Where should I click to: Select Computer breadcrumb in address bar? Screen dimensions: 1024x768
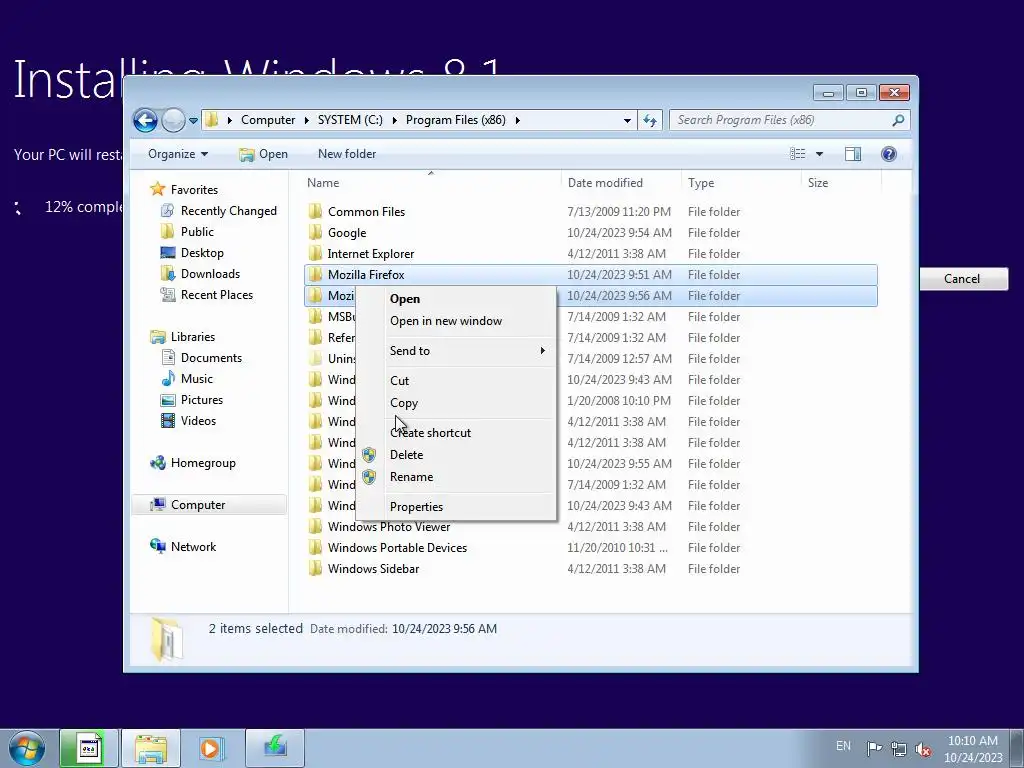[268, 120]
